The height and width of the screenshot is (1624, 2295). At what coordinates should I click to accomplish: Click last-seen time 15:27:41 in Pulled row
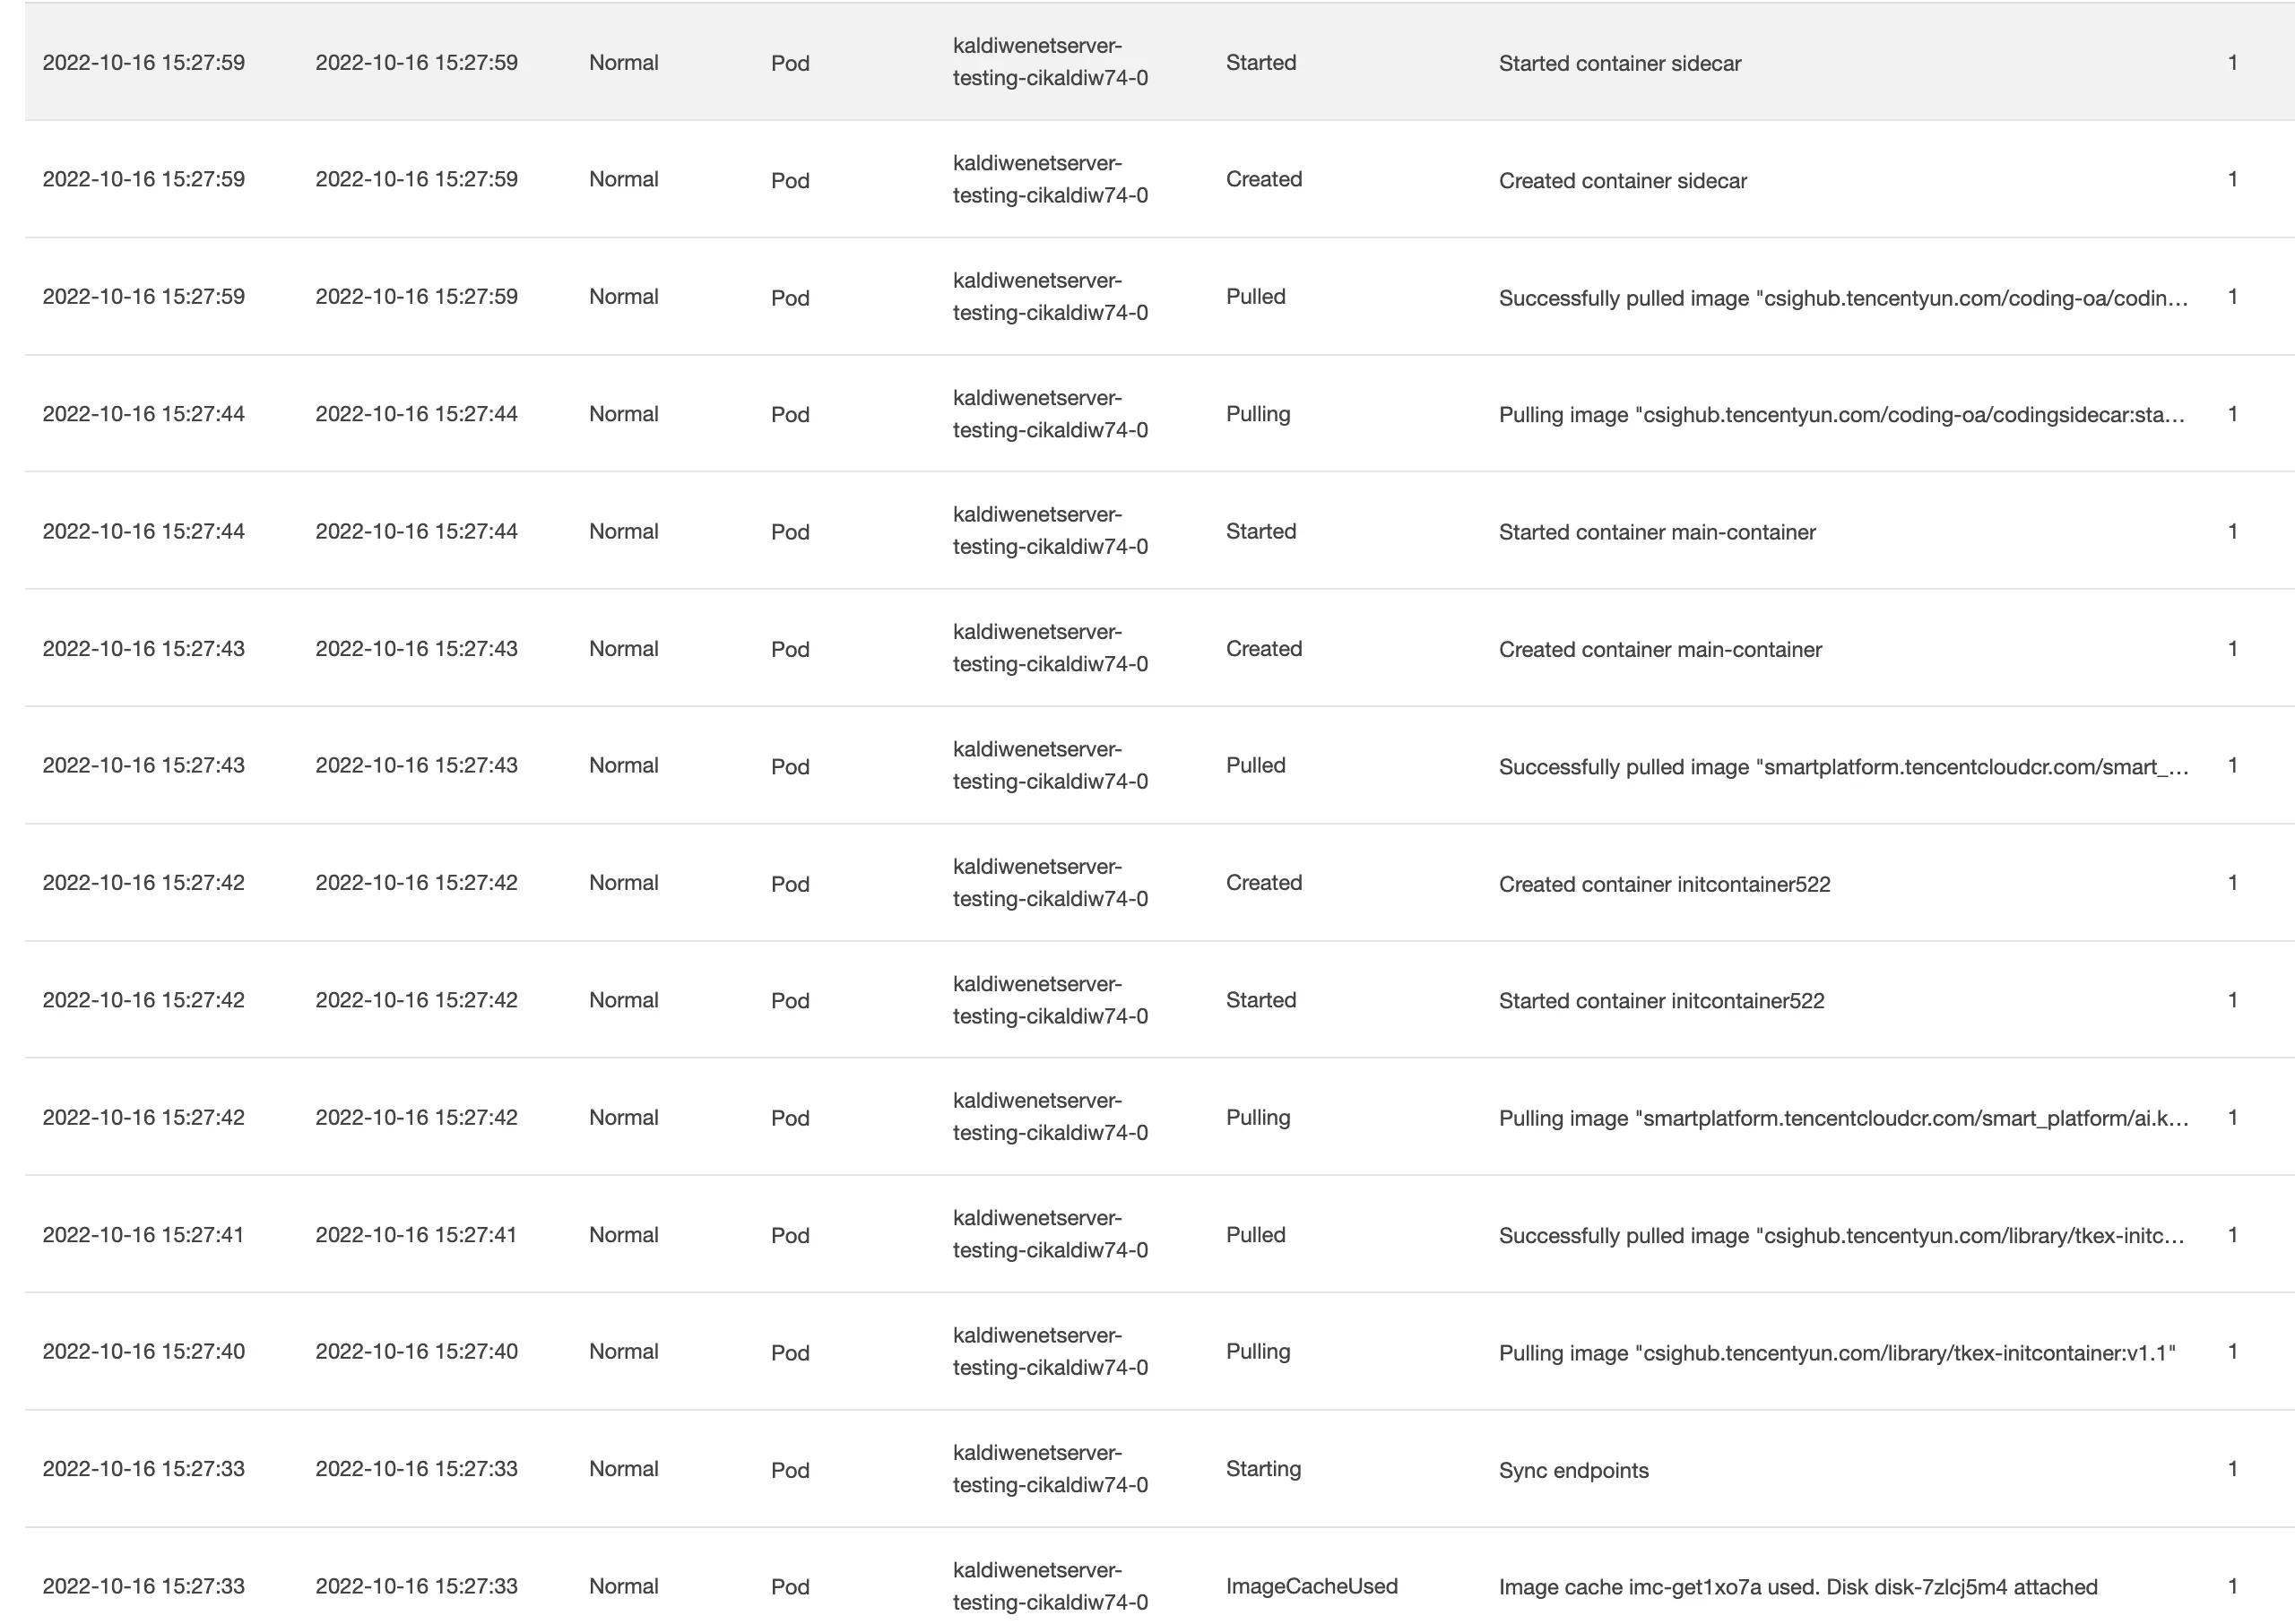pyautogui.click(x=416, y=1234)
